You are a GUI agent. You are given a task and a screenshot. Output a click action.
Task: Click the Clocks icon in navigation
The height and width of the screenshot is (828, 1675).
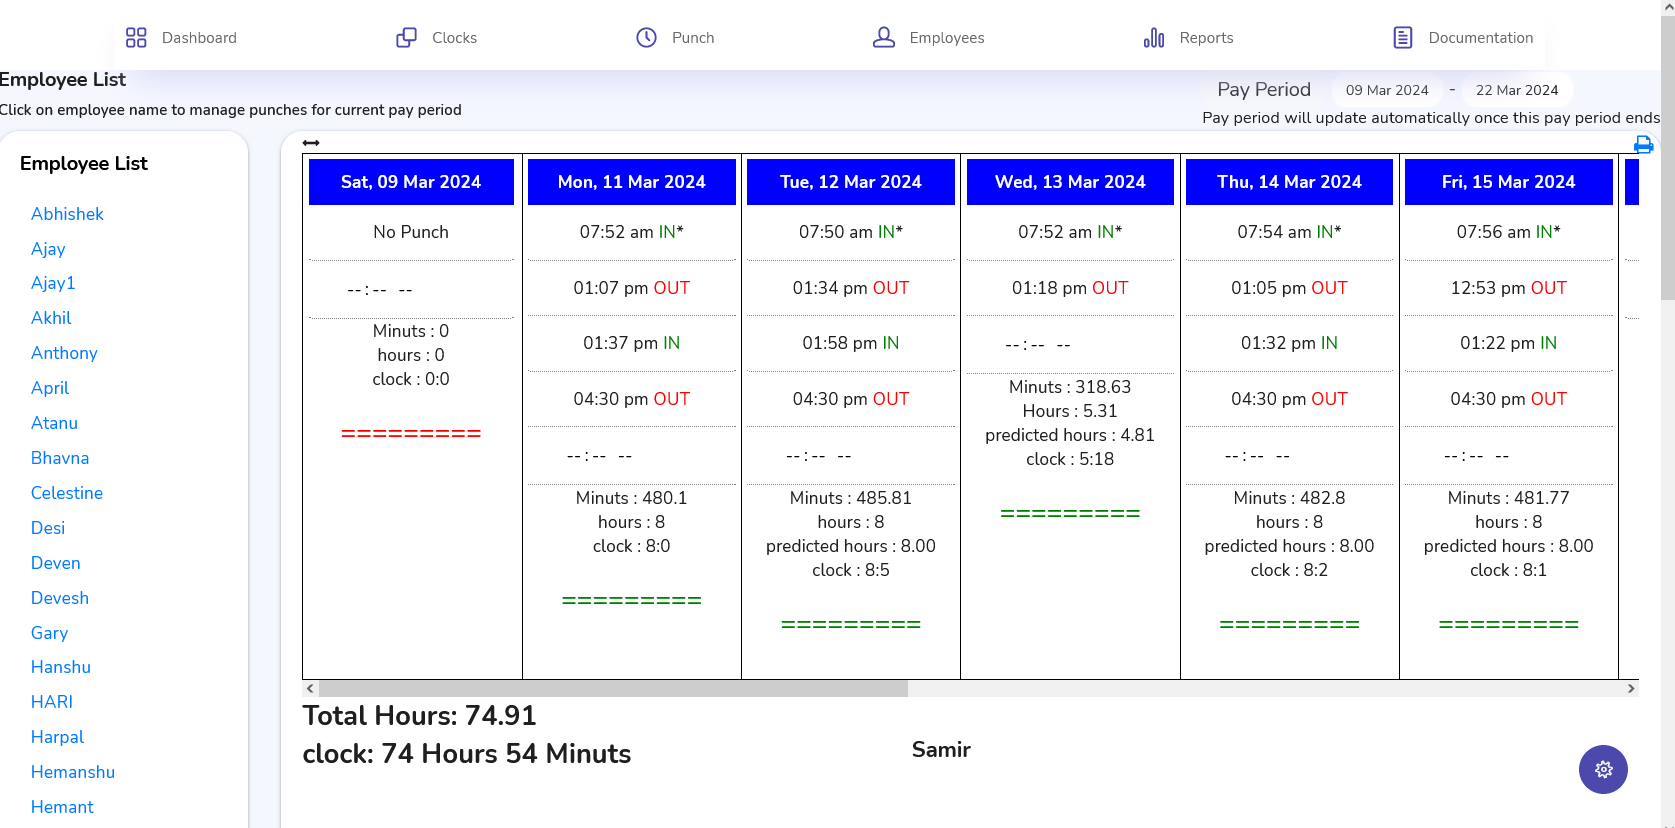(x=406, y=38)
